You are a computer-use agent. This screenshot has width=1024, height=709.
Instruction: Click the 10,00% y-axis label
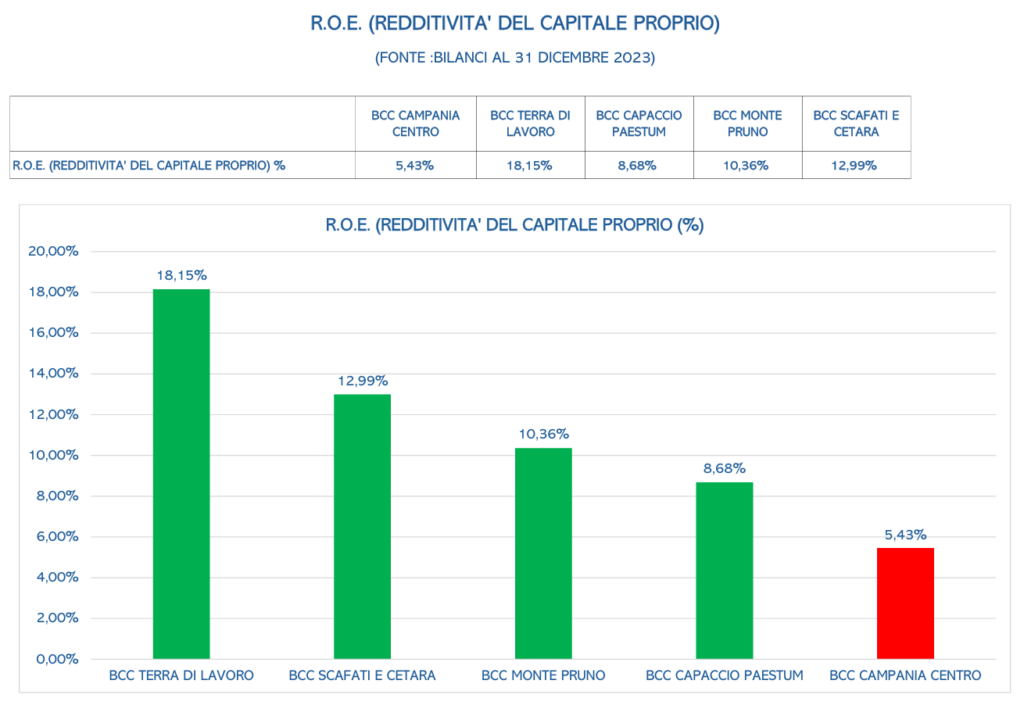point(53,455)
